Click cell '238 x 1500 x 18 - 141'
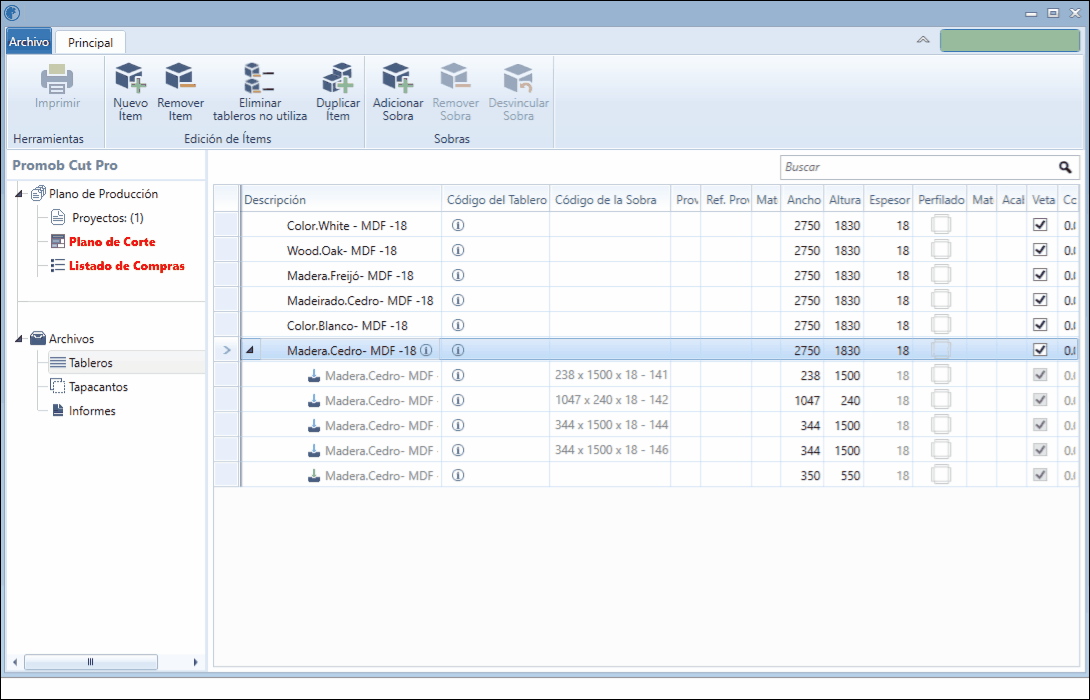This screenshot has height=700, width=1090. click(x=611, y=375)
